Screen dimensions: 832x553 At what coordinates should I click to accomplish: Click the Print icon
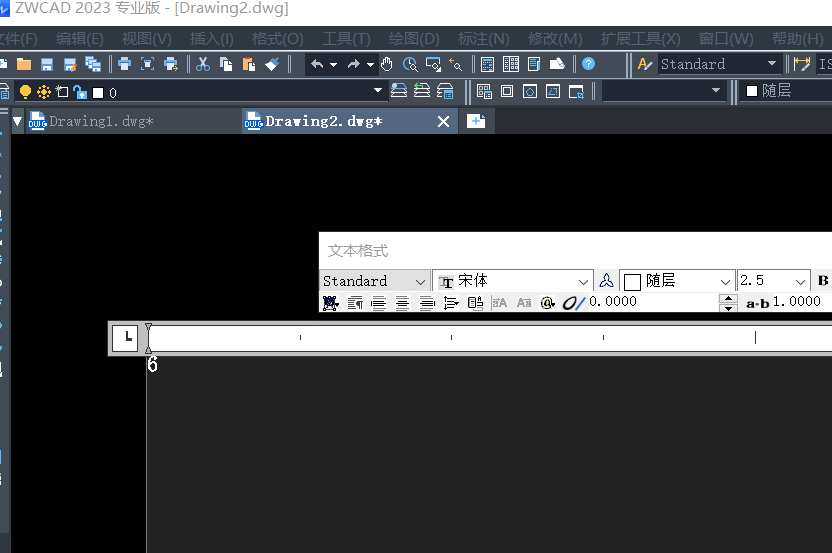pyautogui.click(x=124, y=64)
